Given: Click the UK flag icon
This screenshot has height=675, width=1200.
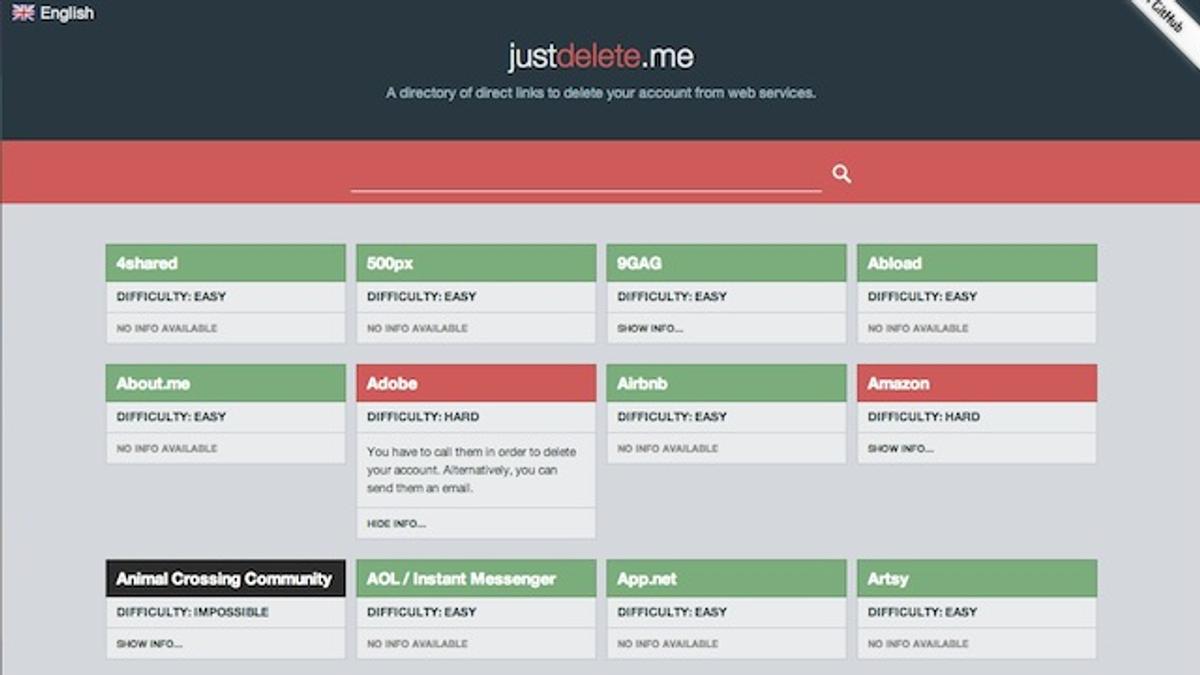Looking at the screenshot, I should (23, 13).
